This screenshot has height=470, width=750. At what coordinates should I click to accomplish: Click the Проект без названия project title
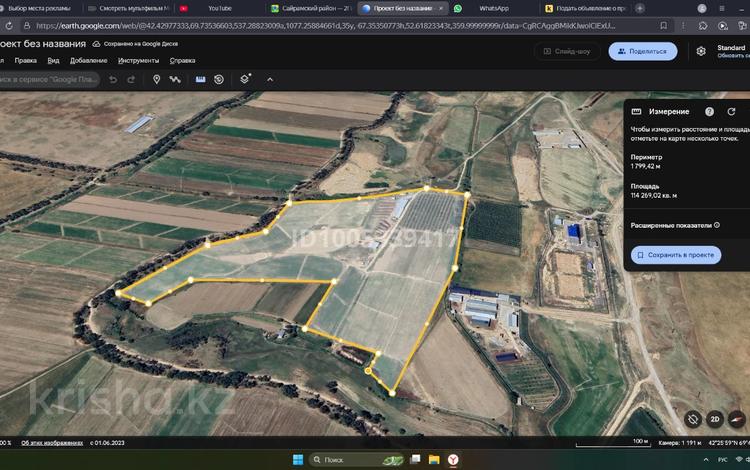click(42, 44)
